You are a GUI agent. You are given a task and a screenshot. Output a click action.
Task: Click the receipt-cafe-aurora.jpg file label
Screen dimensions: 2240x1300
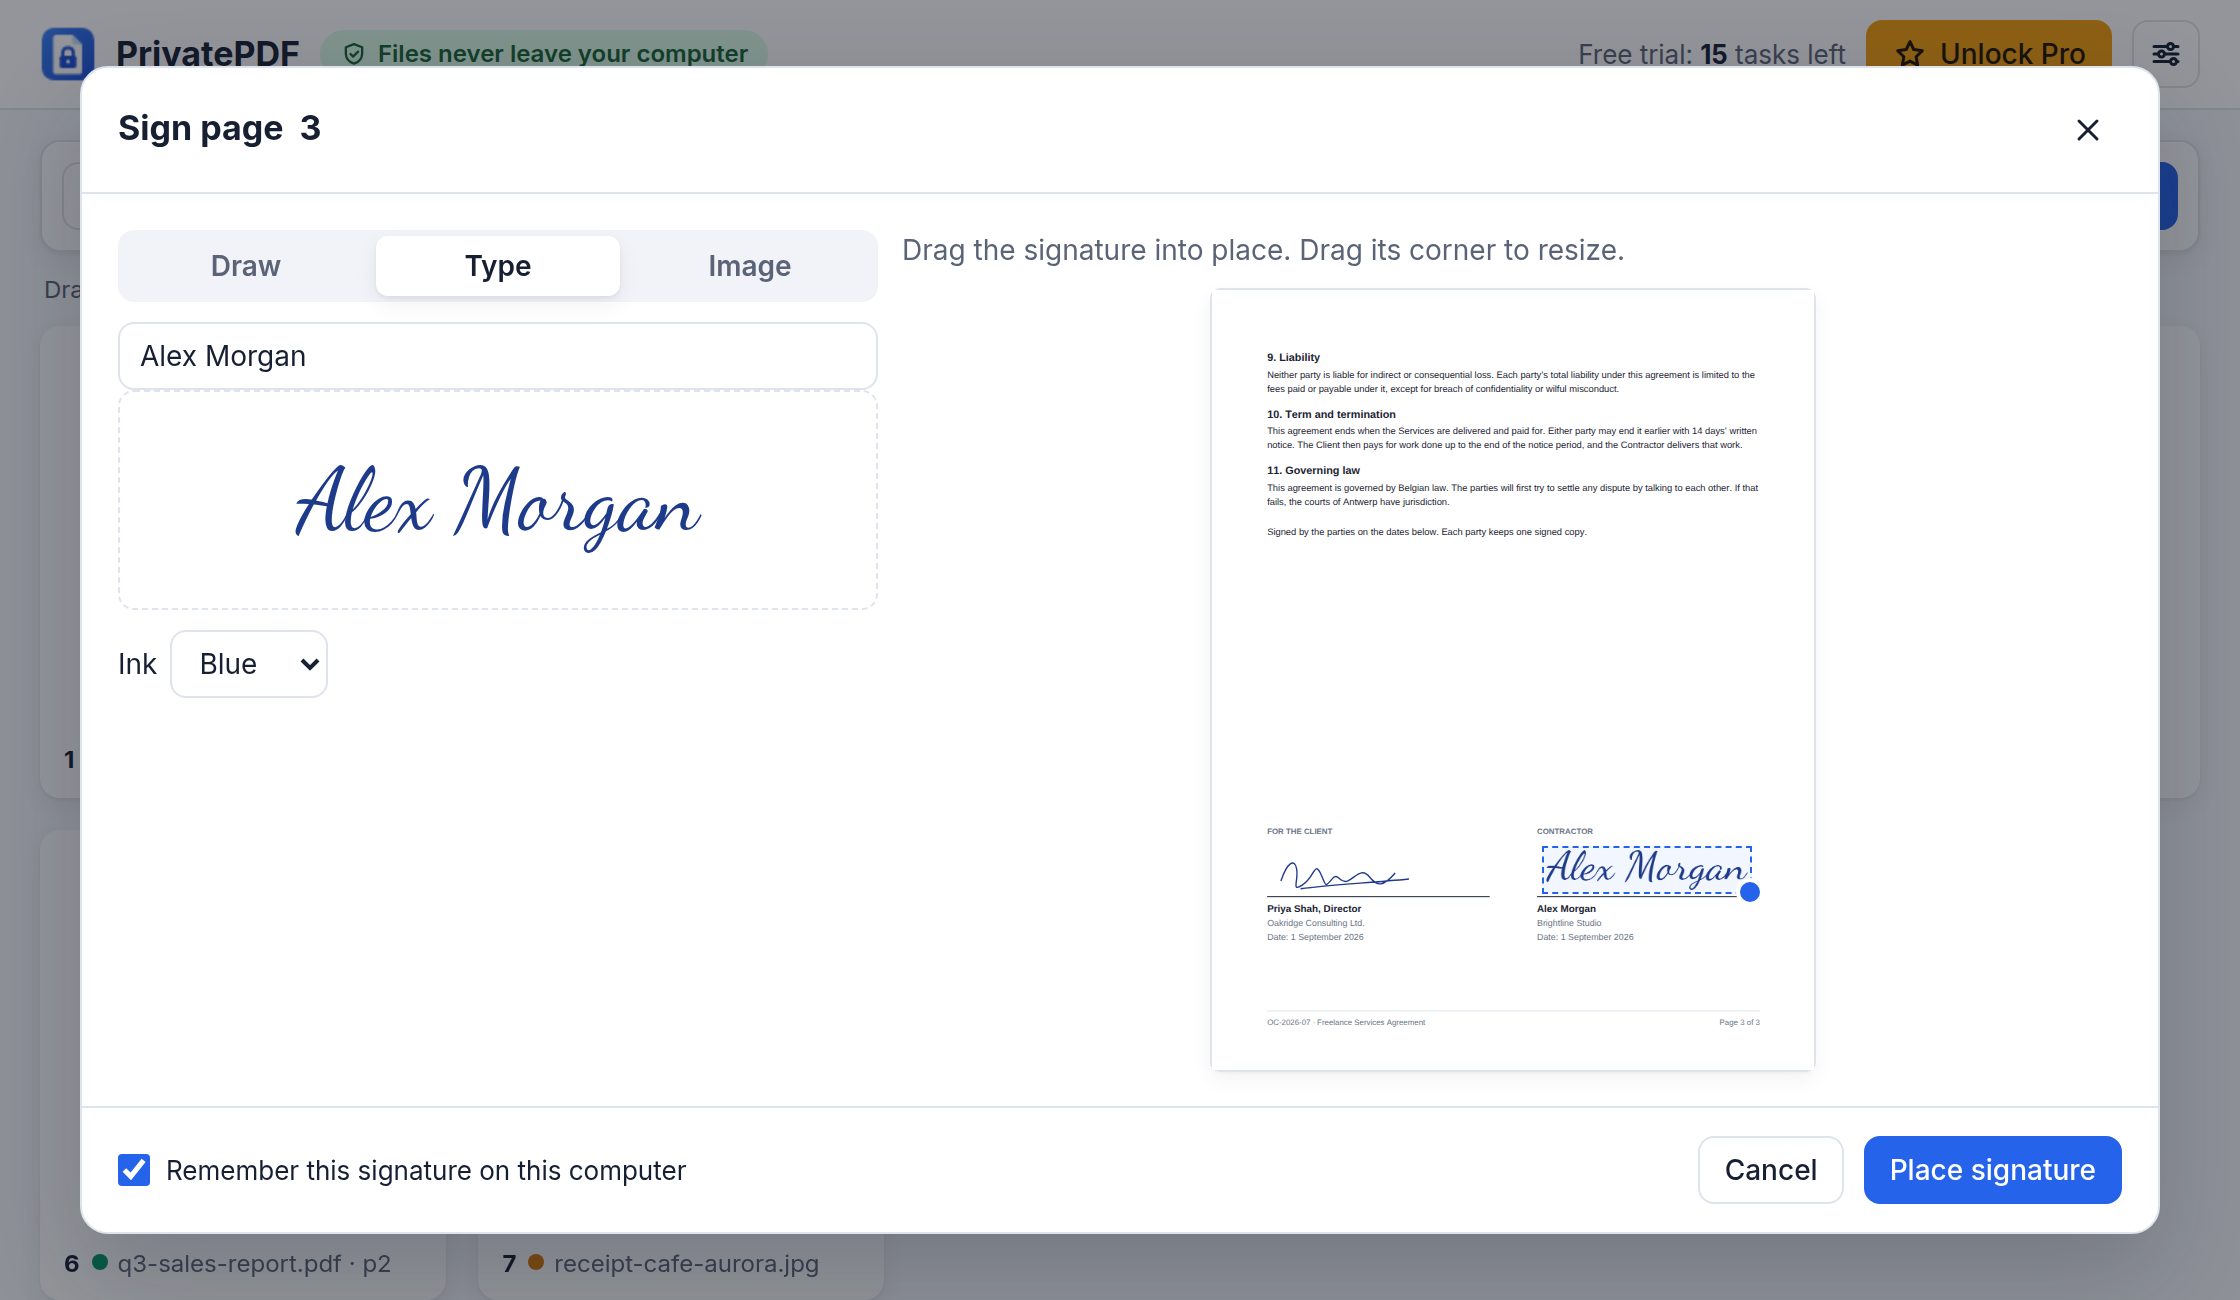coord(686,1264)
